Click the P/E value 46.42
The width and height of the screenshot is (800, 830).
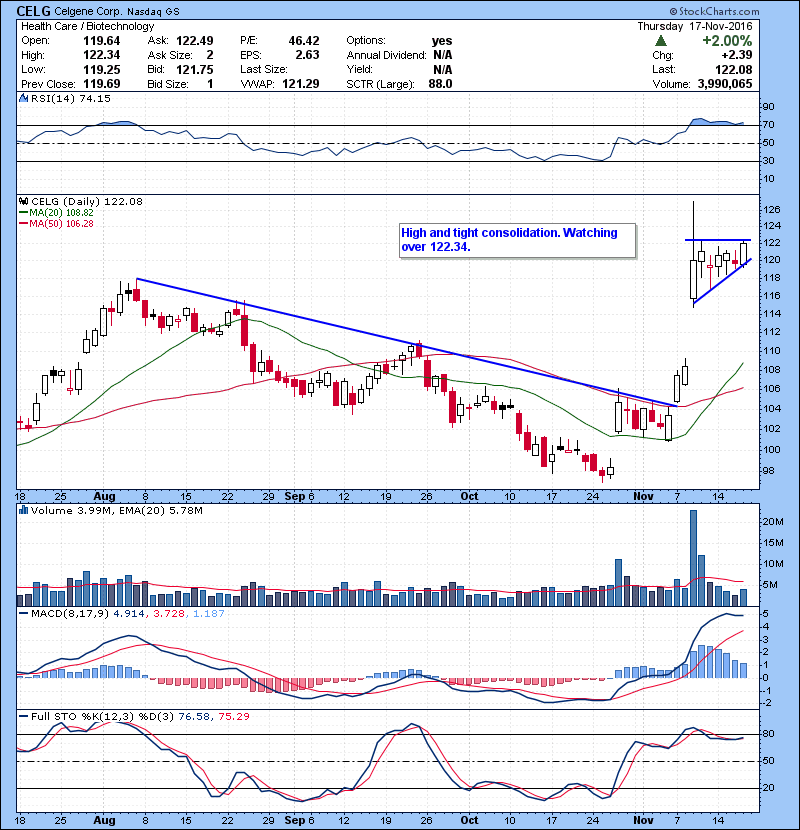tap(304, 41)
